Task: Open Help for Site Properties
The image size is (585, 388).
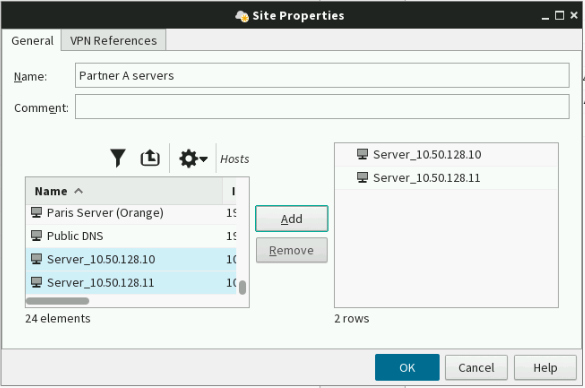Action: [545, 367]
